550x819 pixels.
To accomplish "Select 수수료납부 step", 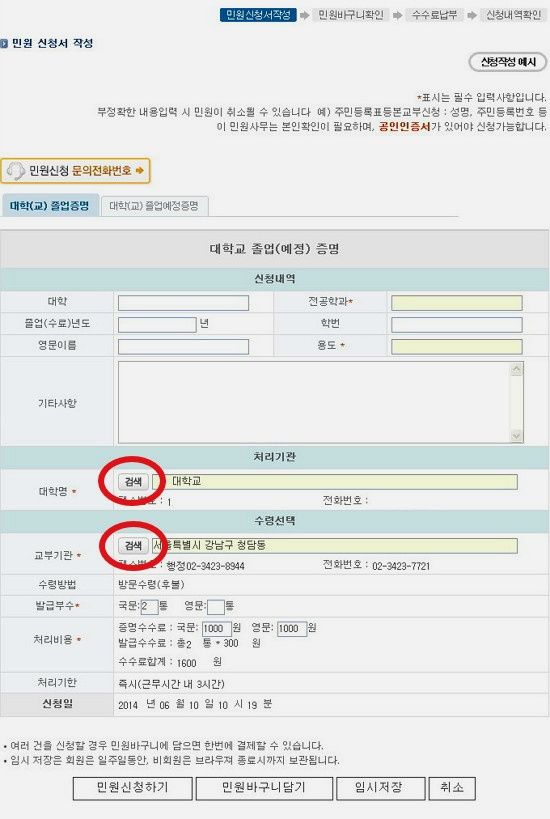I will 435,15.
